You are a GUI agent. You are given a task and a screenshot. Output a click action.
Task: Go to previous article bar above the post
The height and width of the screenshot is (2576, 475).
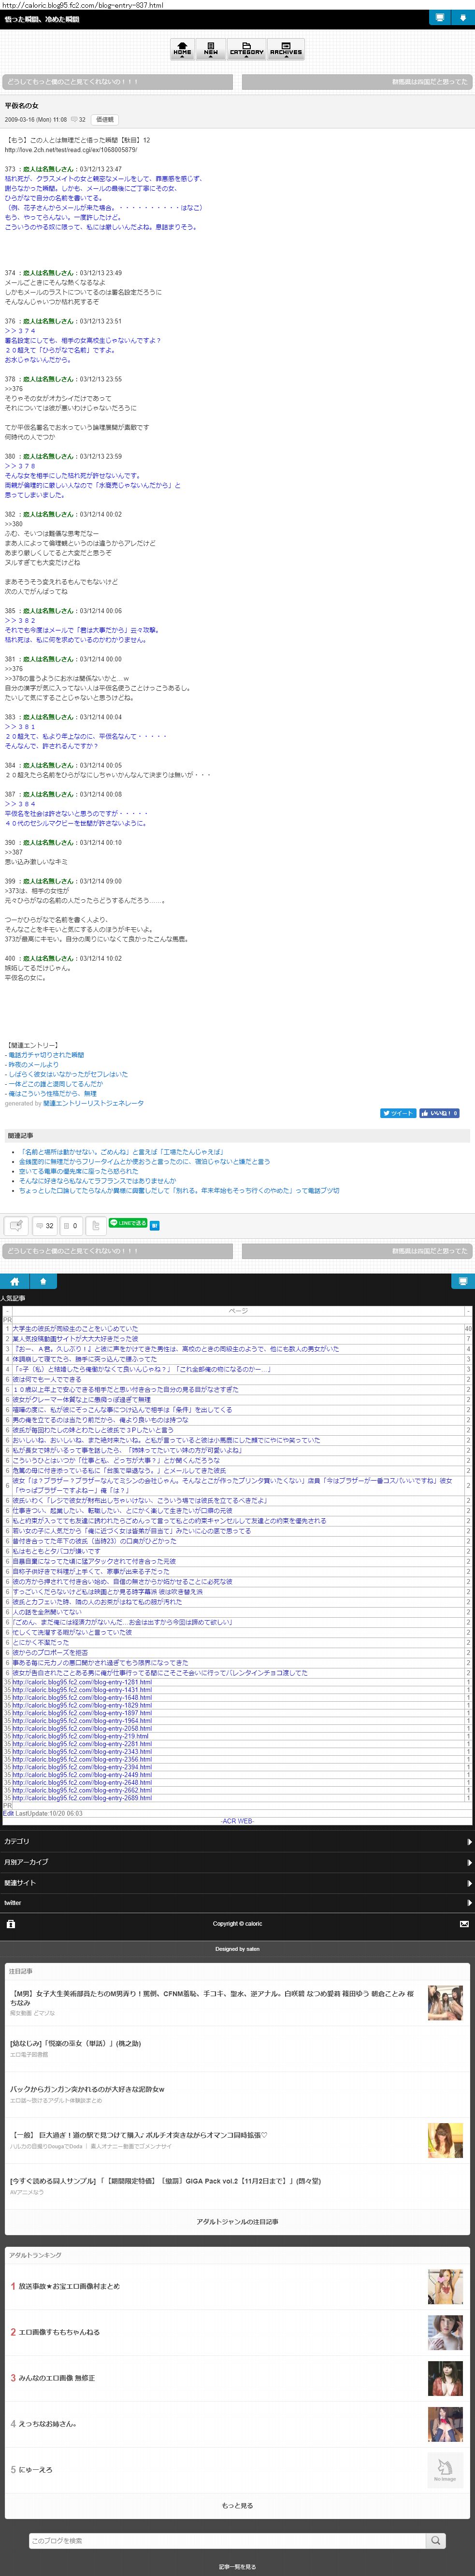pos(117,82)
